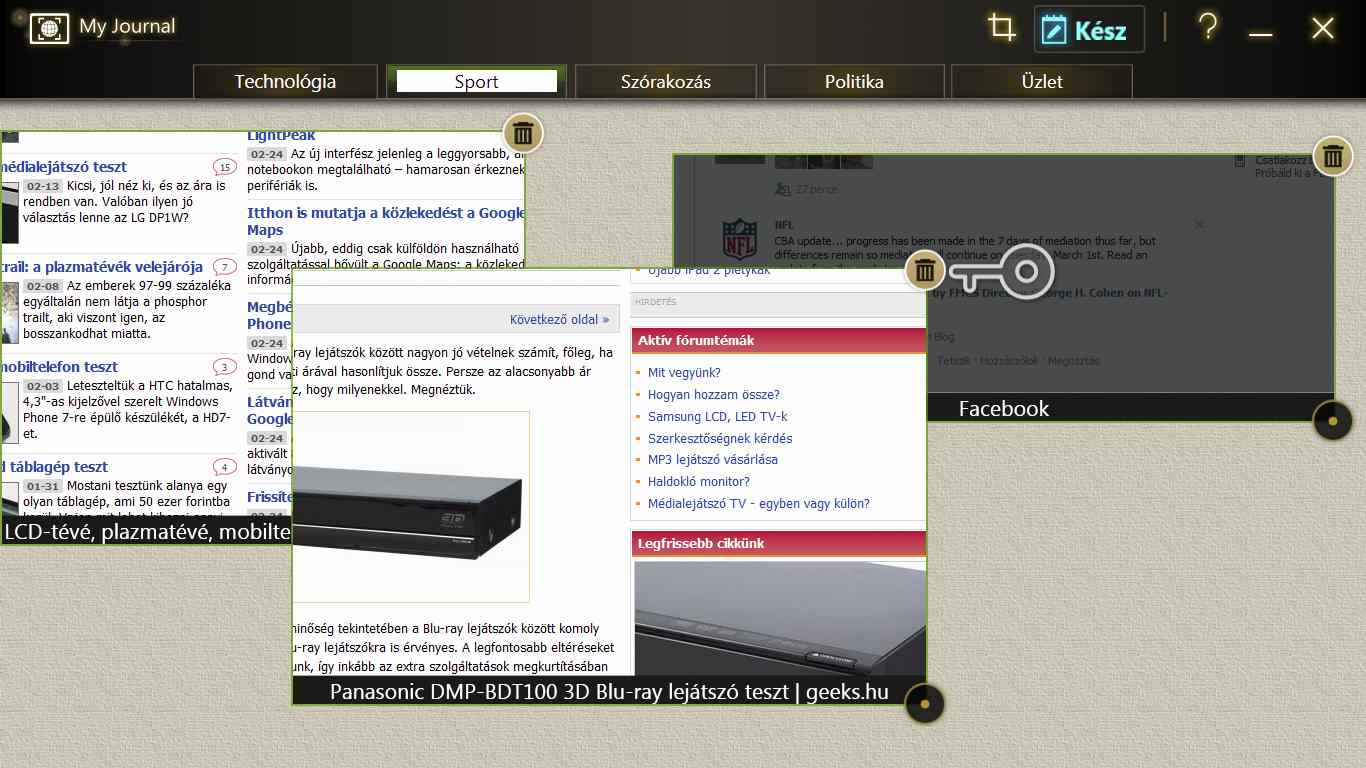1366x768 pixels.
Task: Click the Panasonic clipping's round resize handle
Action: (x=925, y=704)
